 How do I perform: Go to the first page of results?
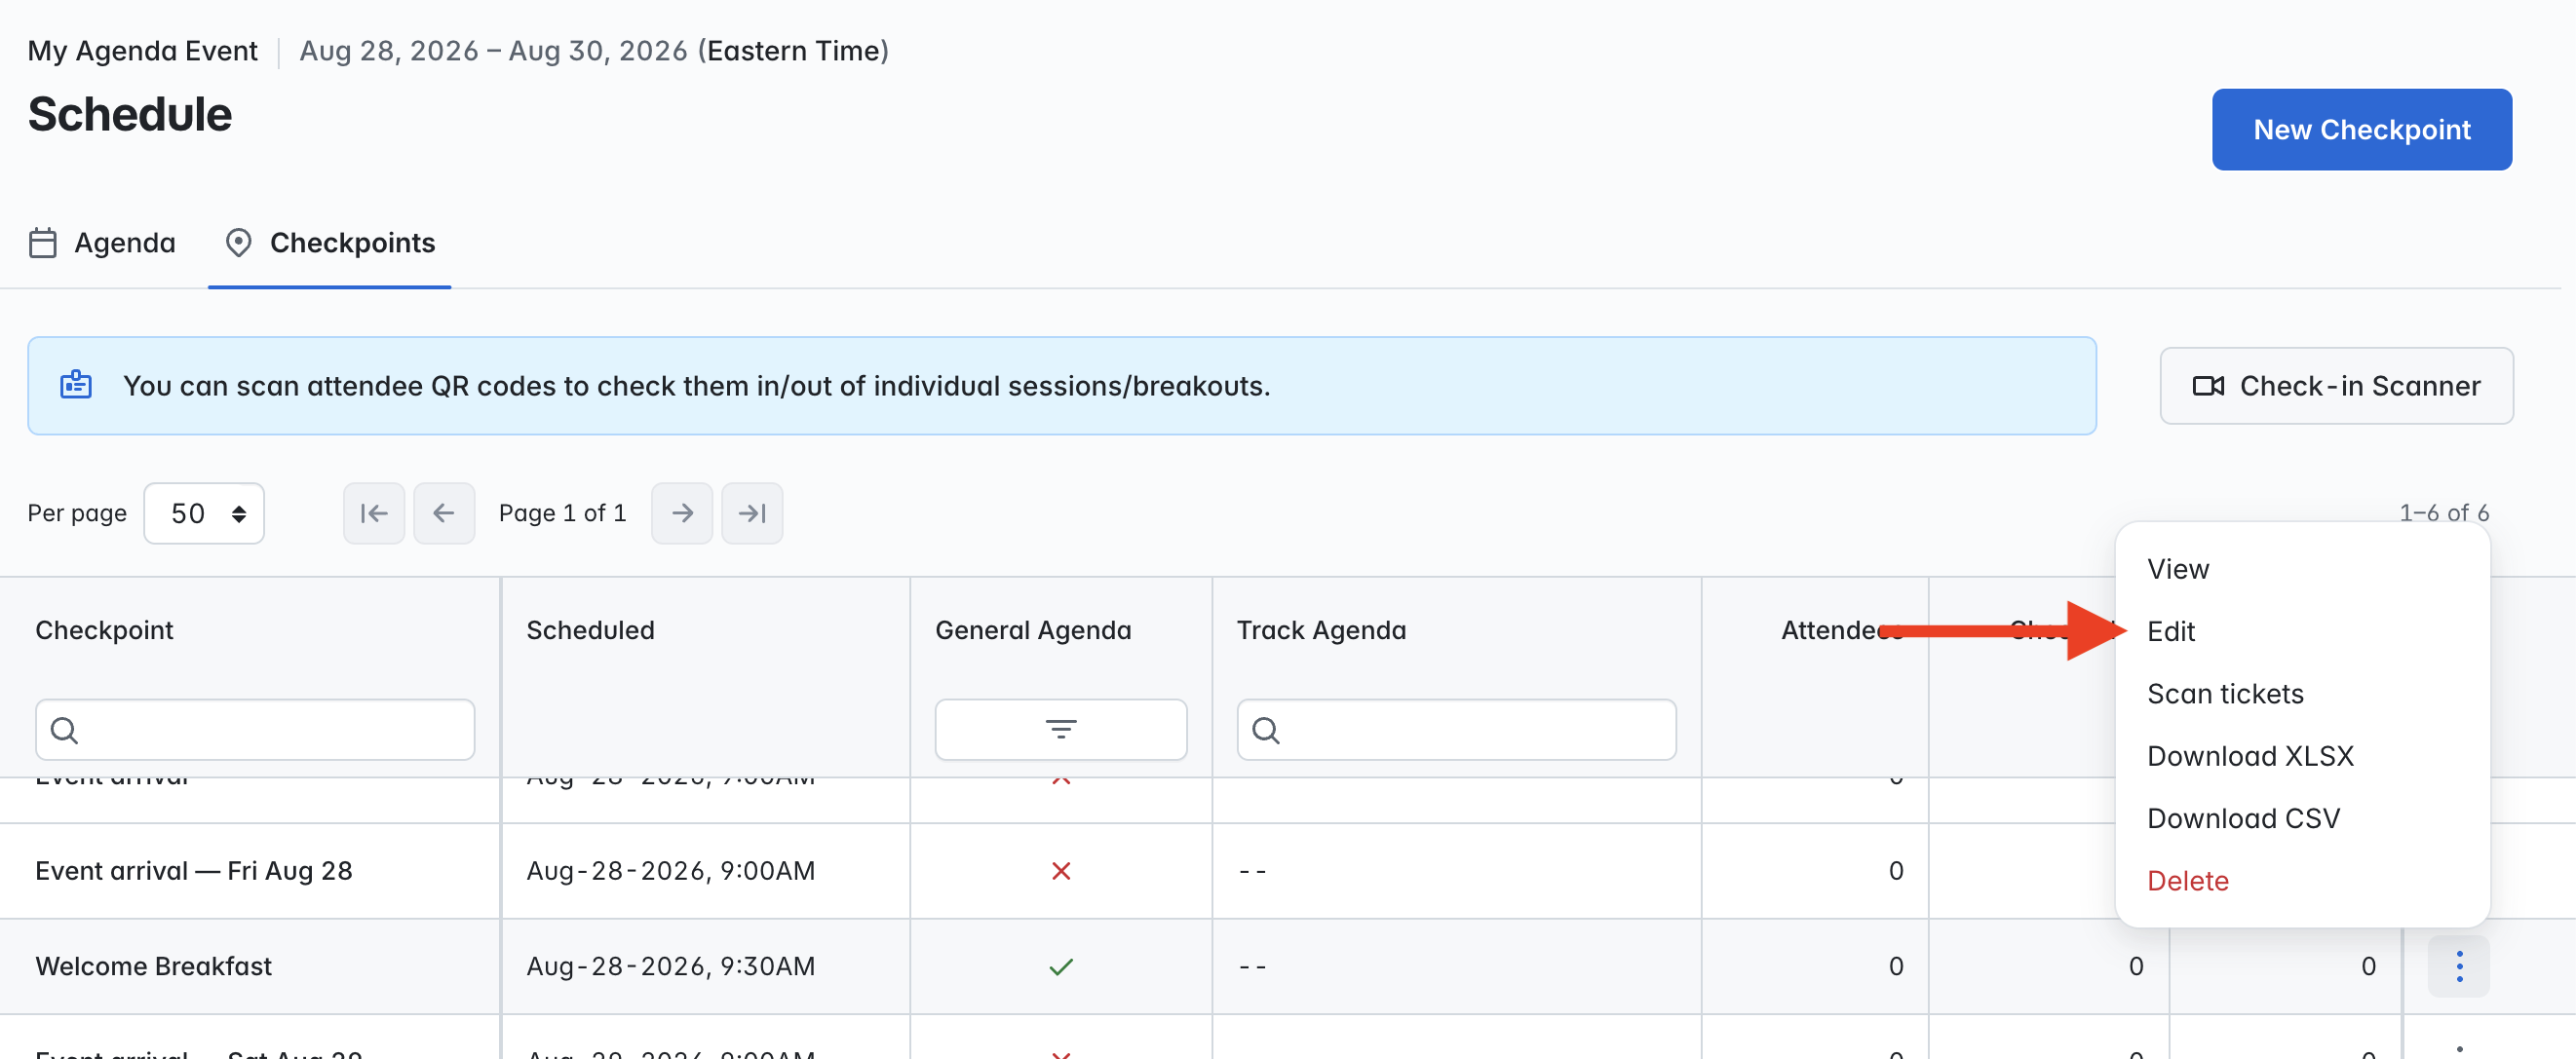click(x=374, y=514)
